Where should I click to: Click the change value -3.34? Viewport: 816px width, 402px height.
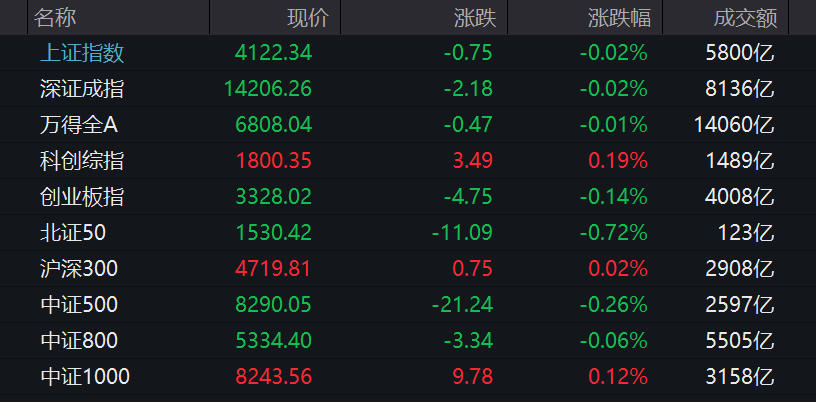tap(468, 341)
